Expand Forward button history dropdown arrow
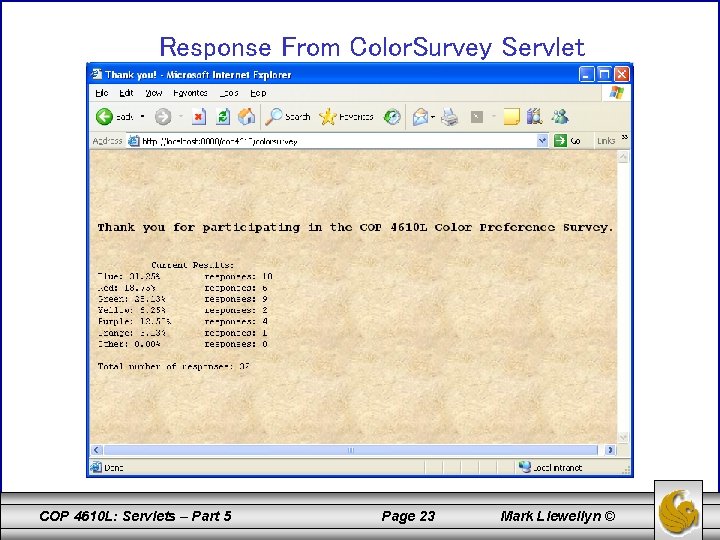Viewport: 720px width, 540px height. pyautogui.click(x=181, y=117)
